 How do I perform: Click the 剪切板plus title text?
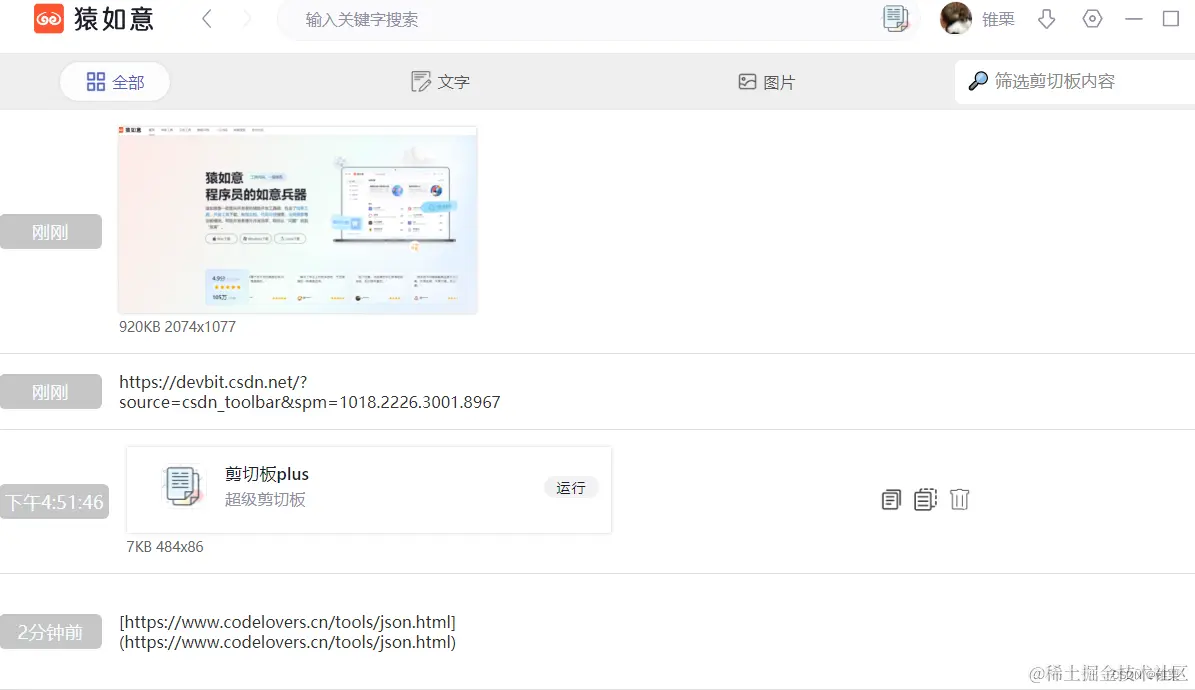tap(267, 474)
